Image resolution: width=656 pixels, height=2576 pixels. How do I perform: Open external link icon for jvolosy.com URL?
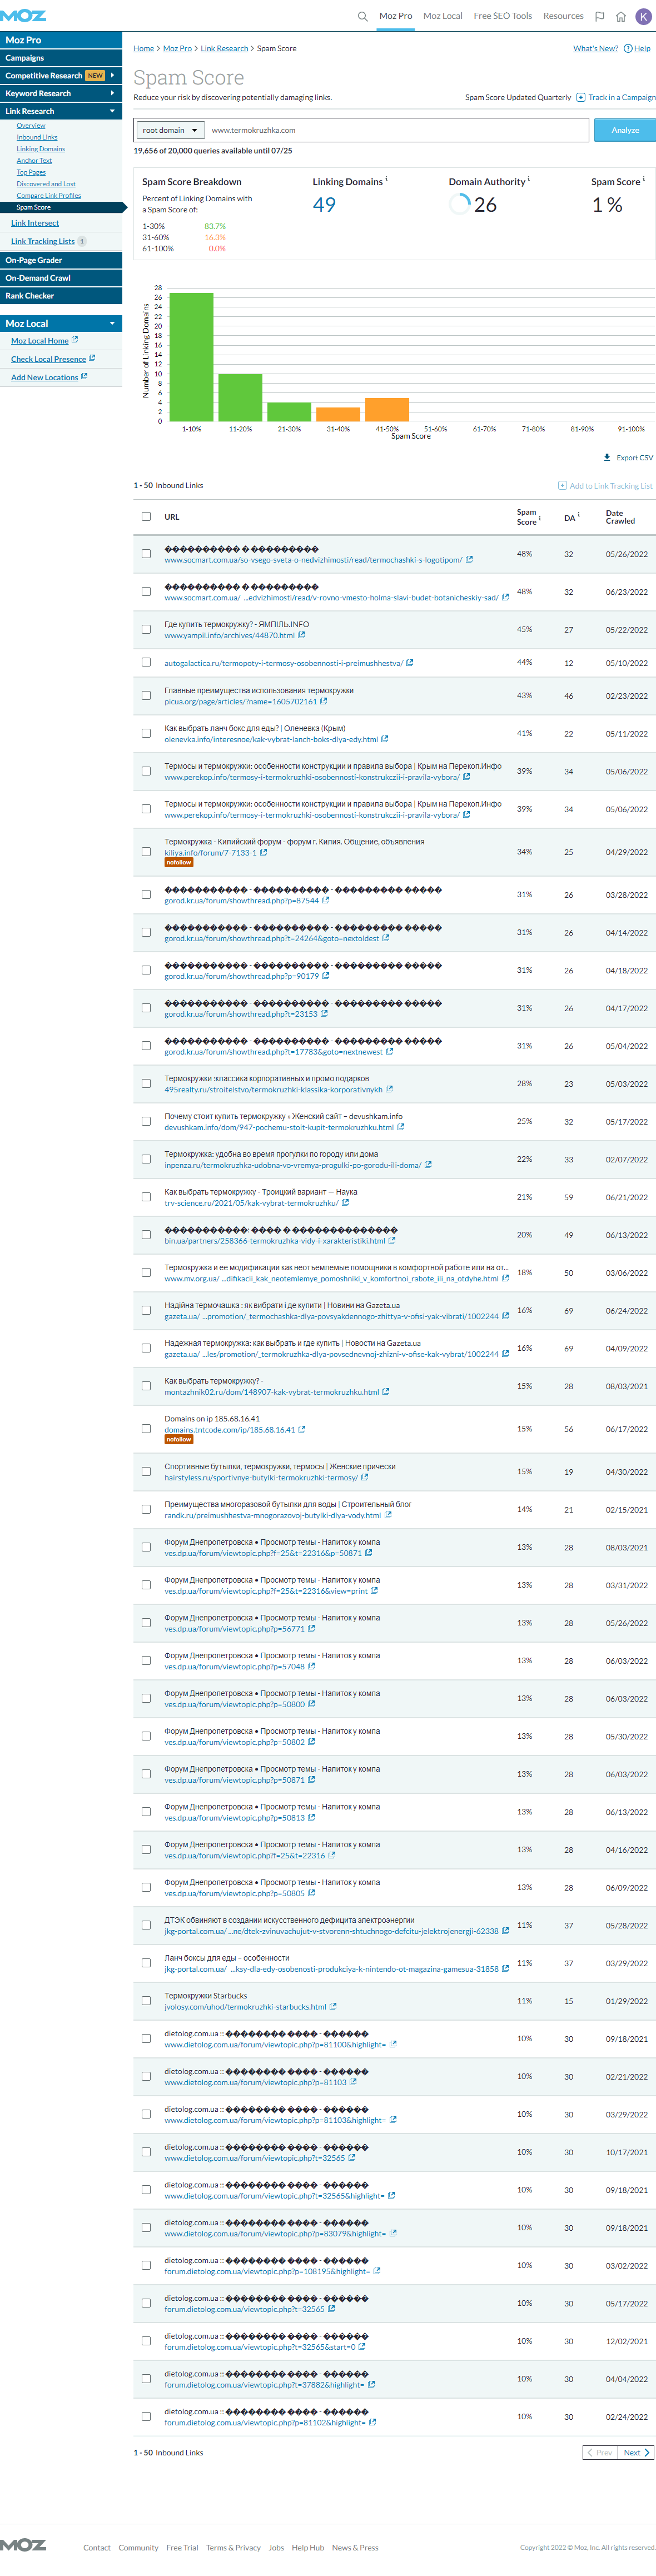(333, 2006)
